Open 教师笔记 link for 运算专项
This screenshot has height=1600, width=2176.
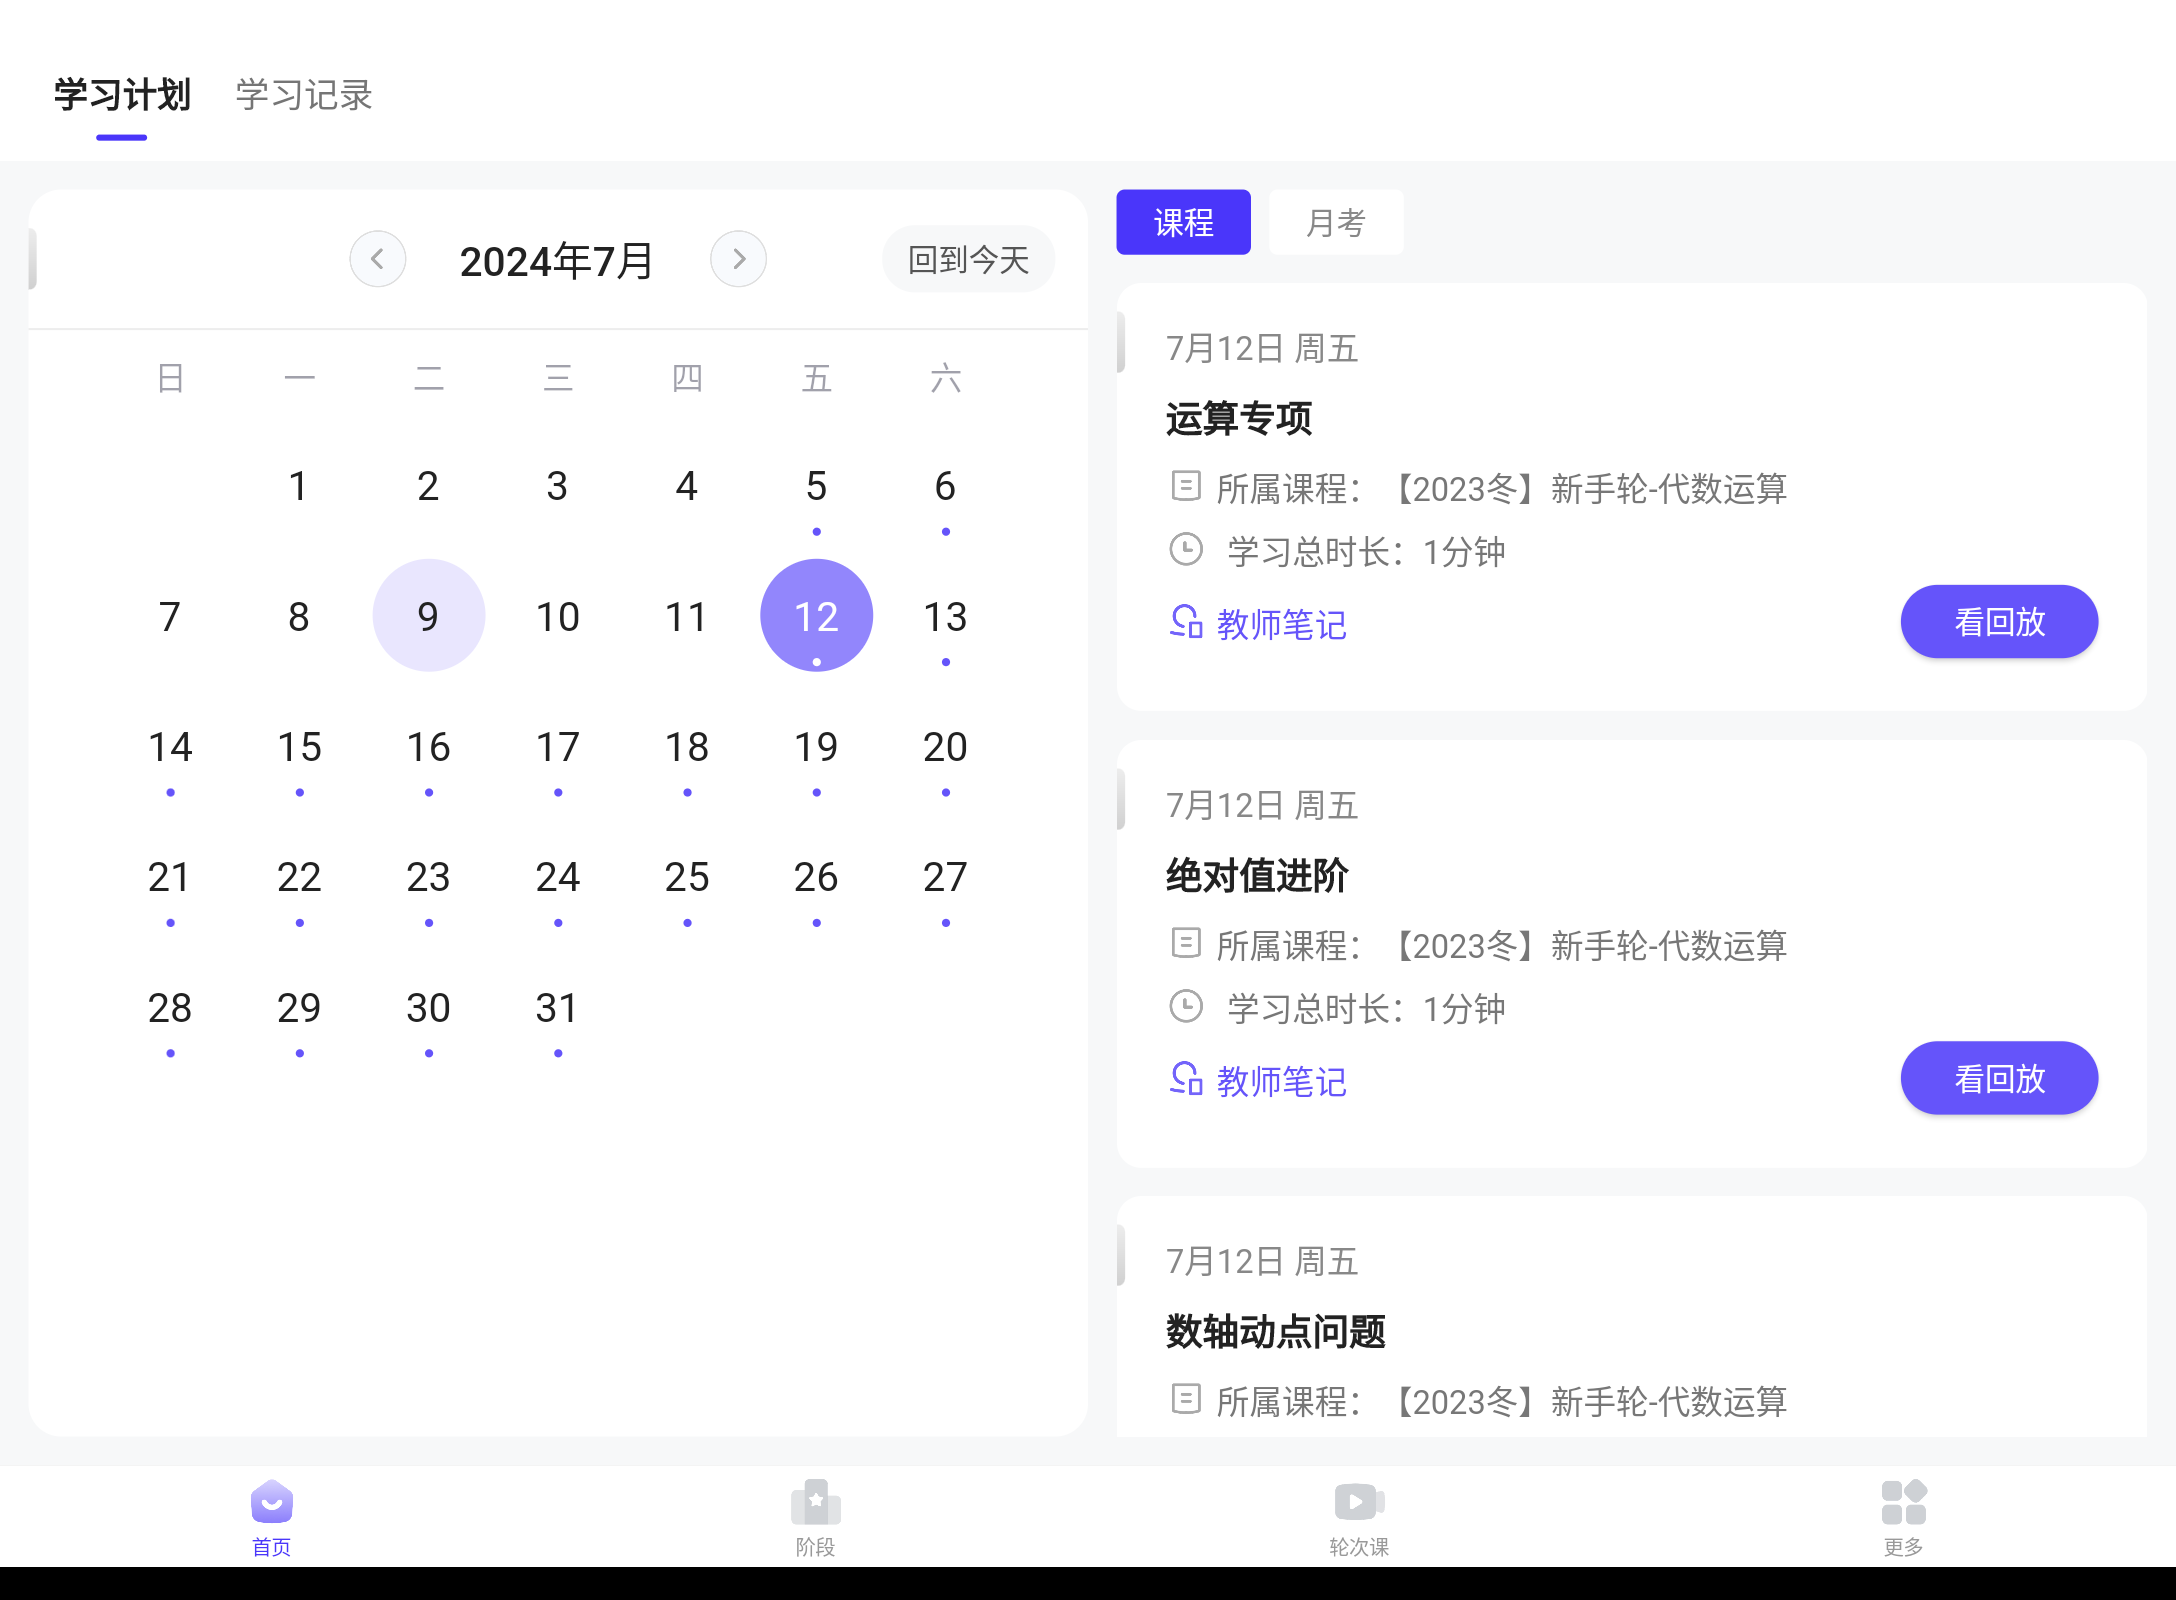point(1281,624)
